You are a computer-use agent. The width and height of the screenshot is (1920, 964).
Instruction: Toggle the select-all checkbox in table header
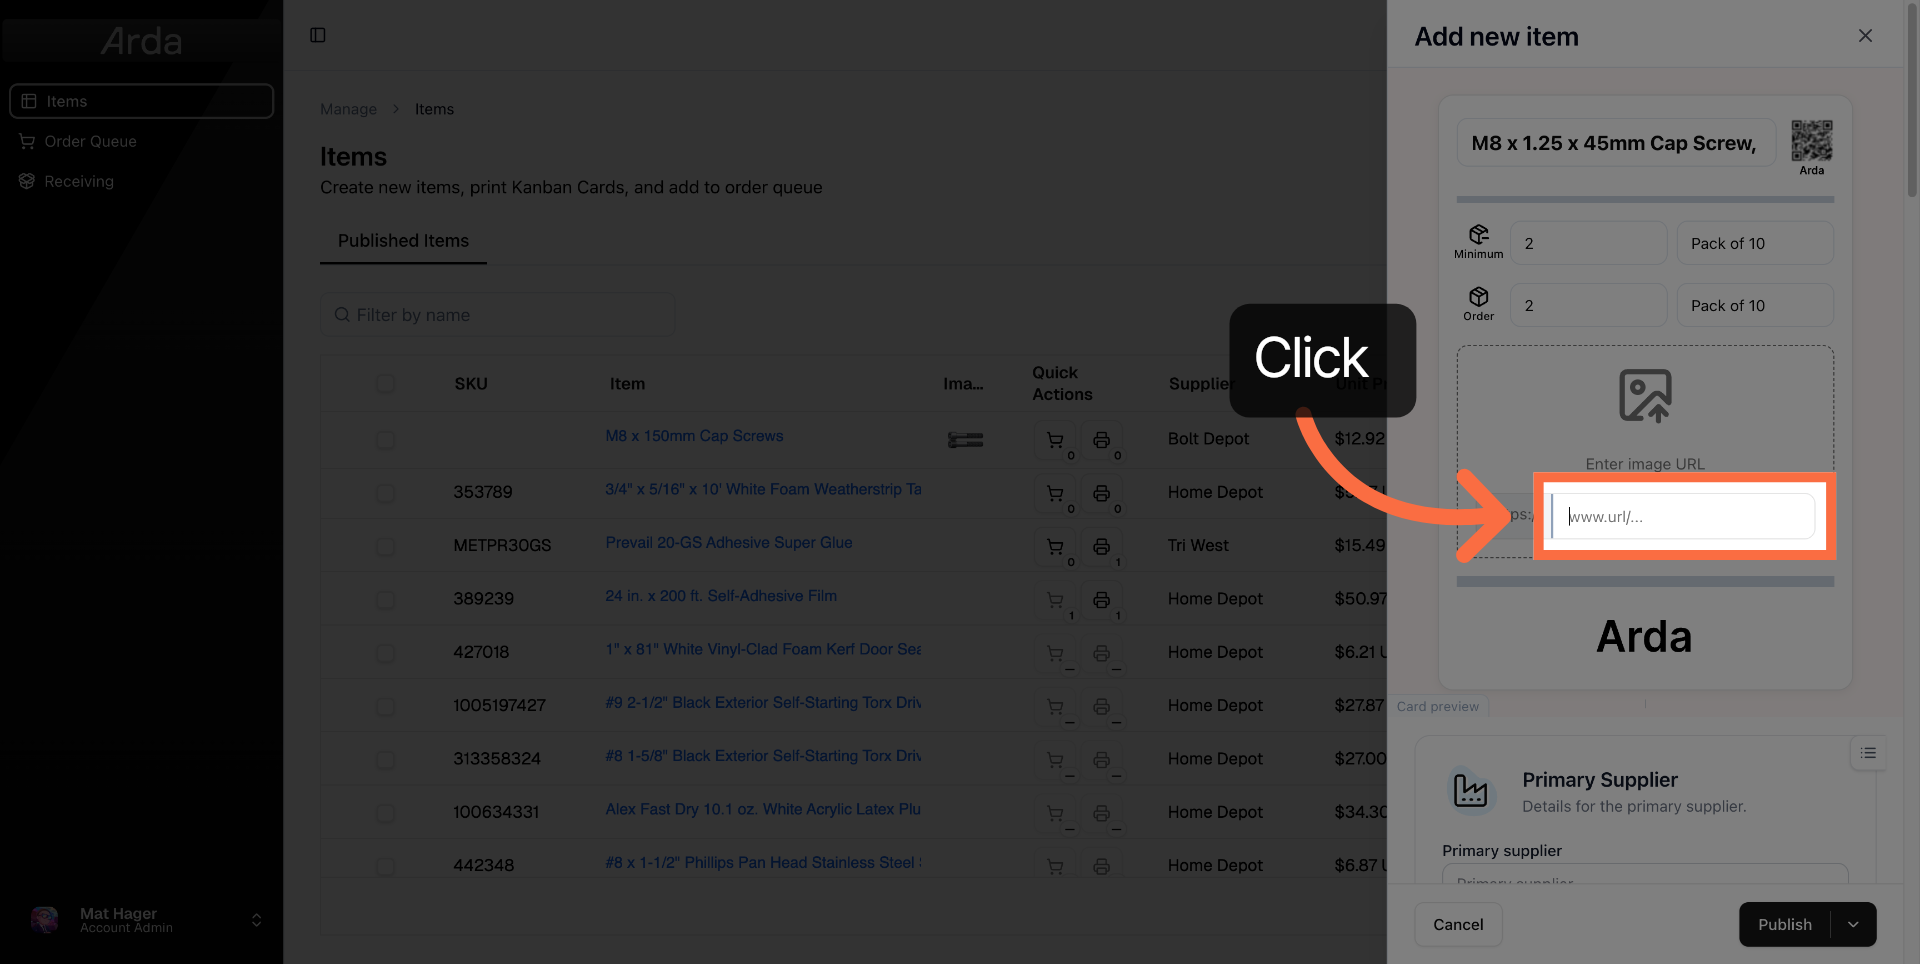[x=385, y=384]
